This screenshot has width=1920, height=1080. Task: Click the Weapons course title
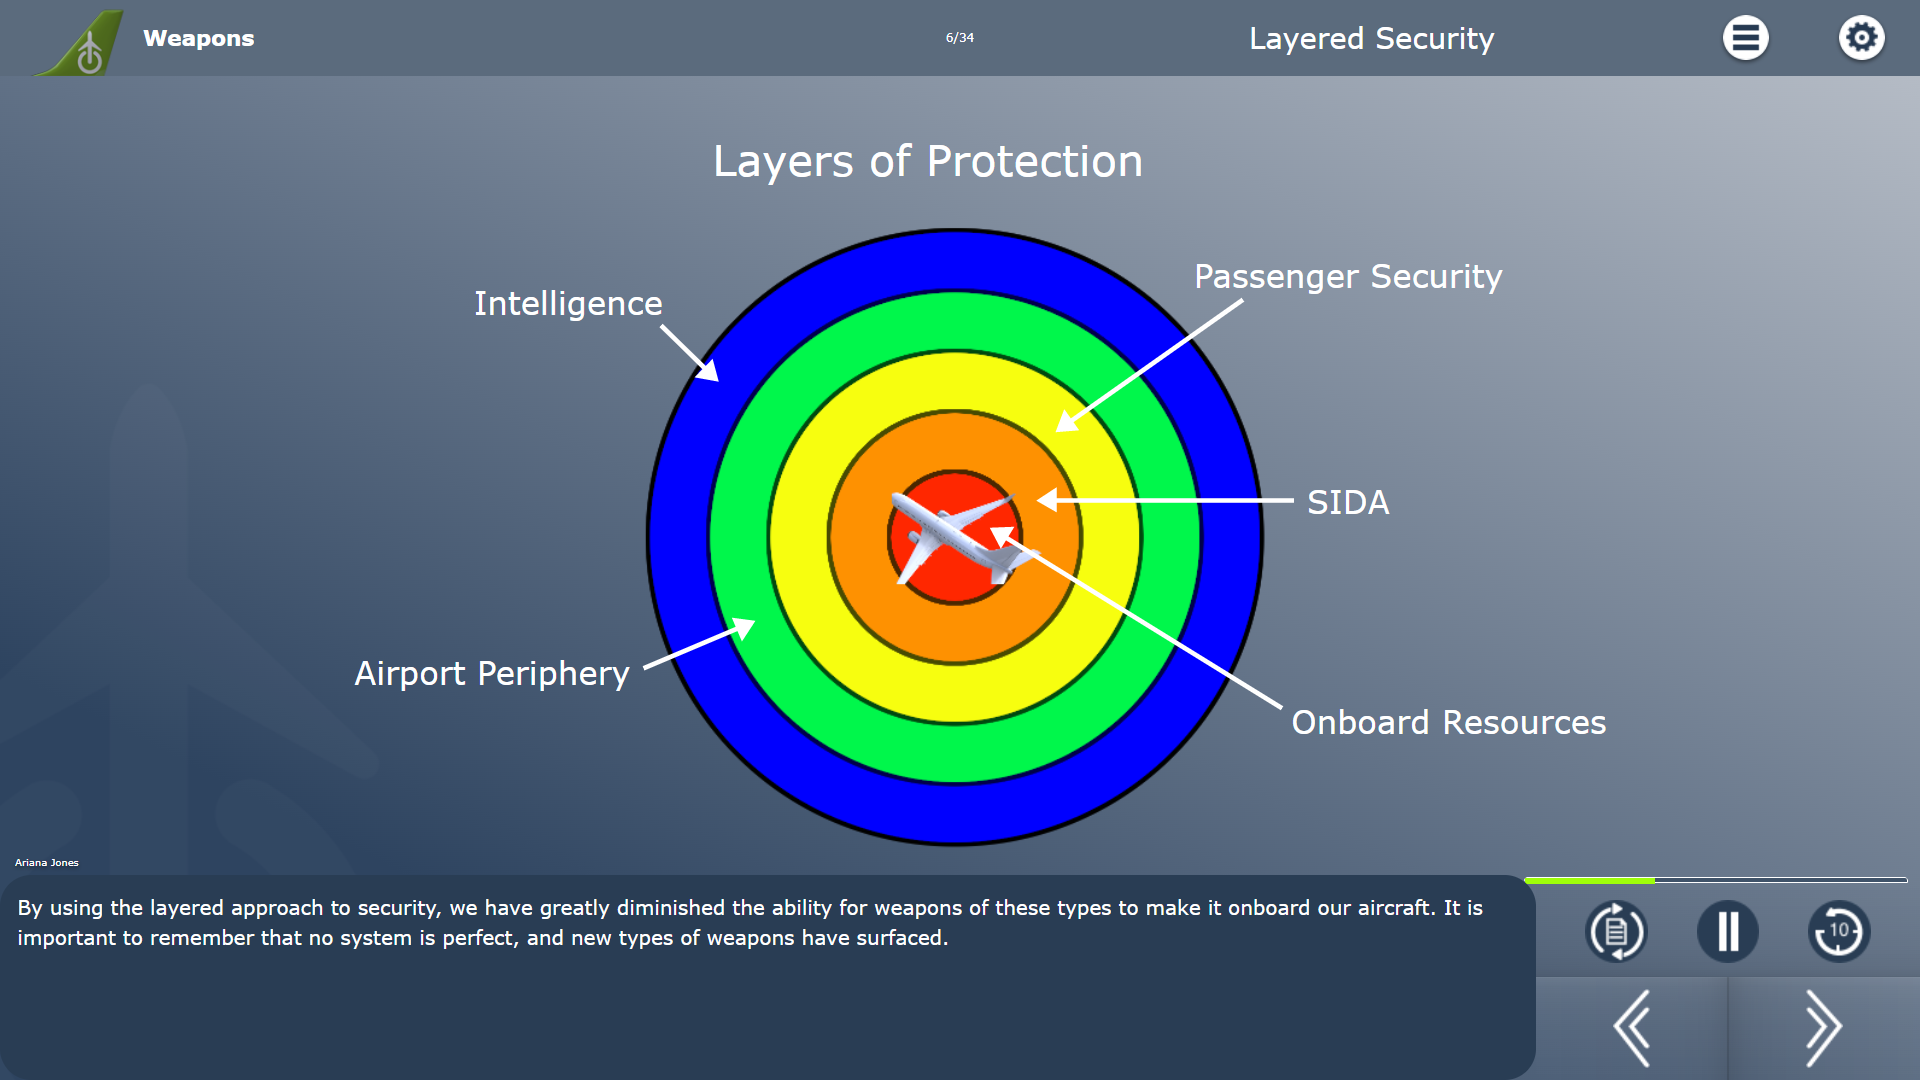click(199, 38)
